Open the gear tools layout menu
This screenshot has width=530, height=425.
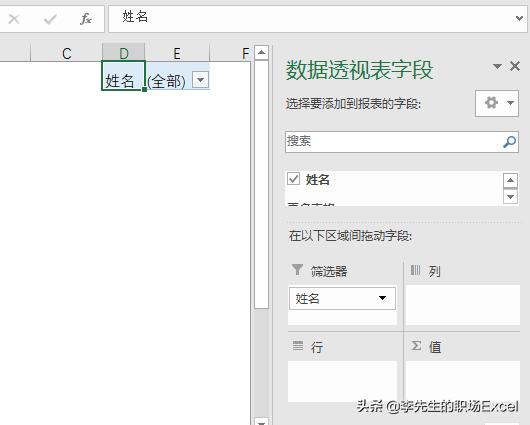[x=497, y=103]
